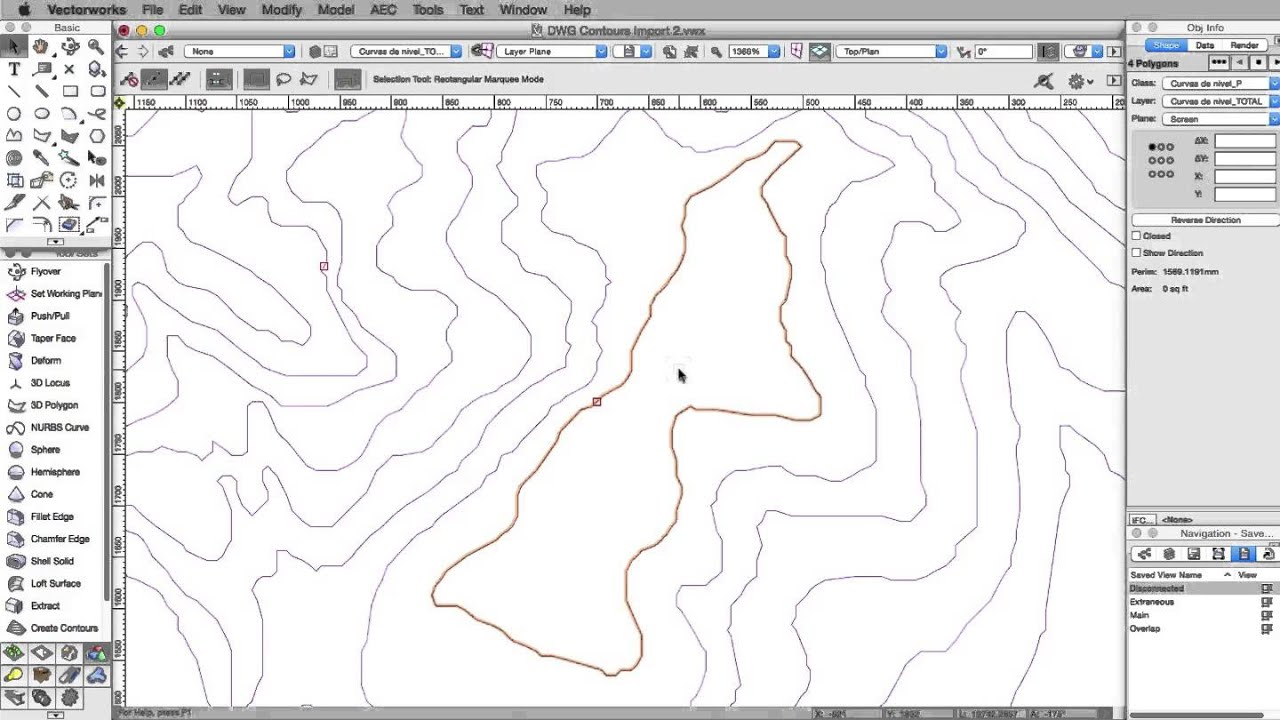
Task: Activate the Main saved view icon
Action: [x=1267, y=615]
